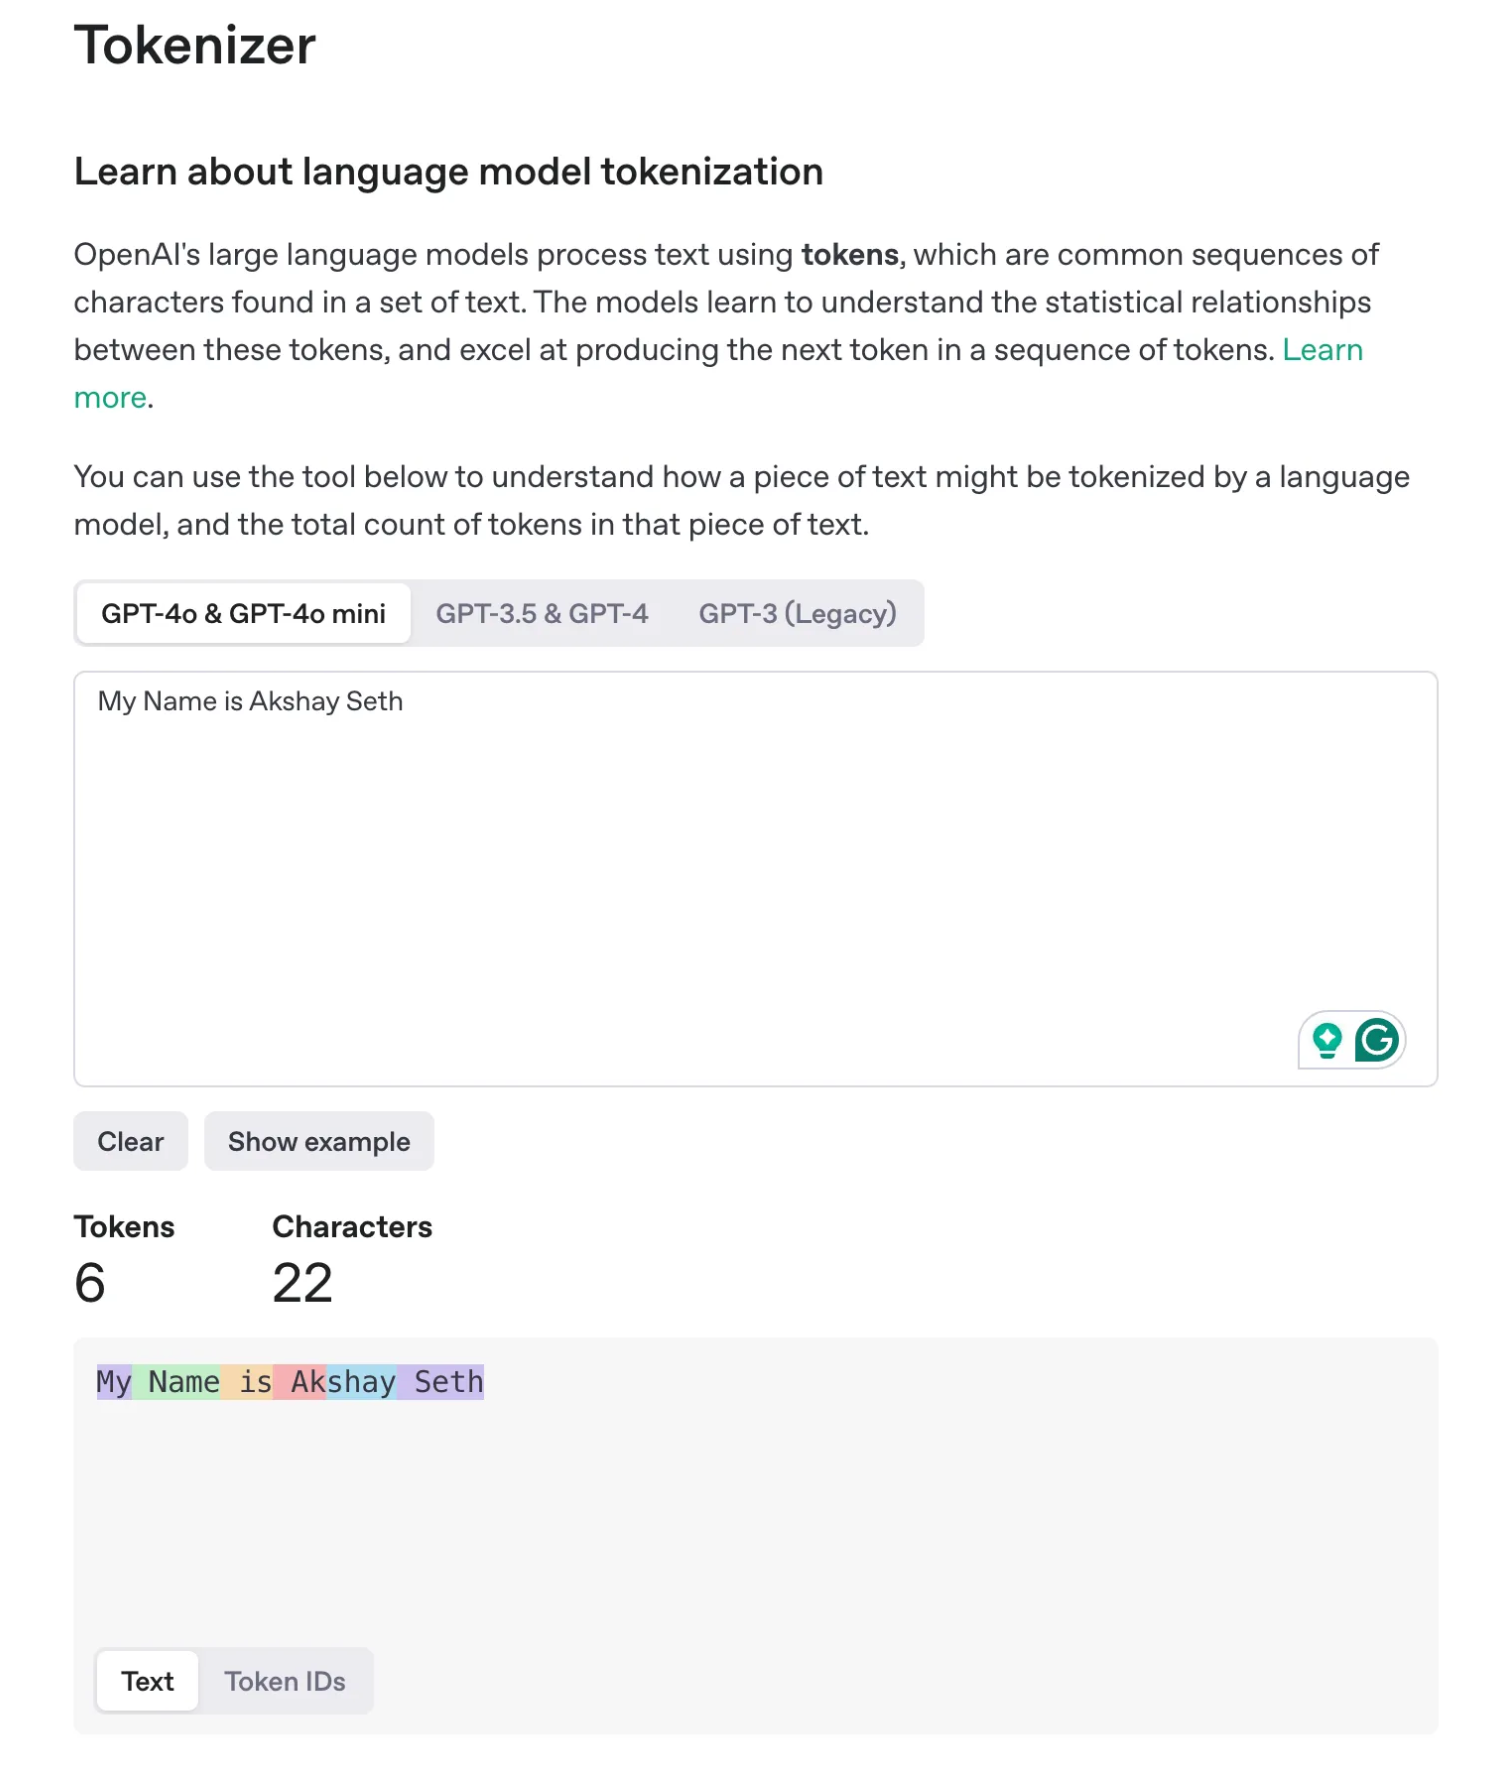Click the orange 'is' token highlight
Screen dimensions: 1492x1770
pos(247,1382)
